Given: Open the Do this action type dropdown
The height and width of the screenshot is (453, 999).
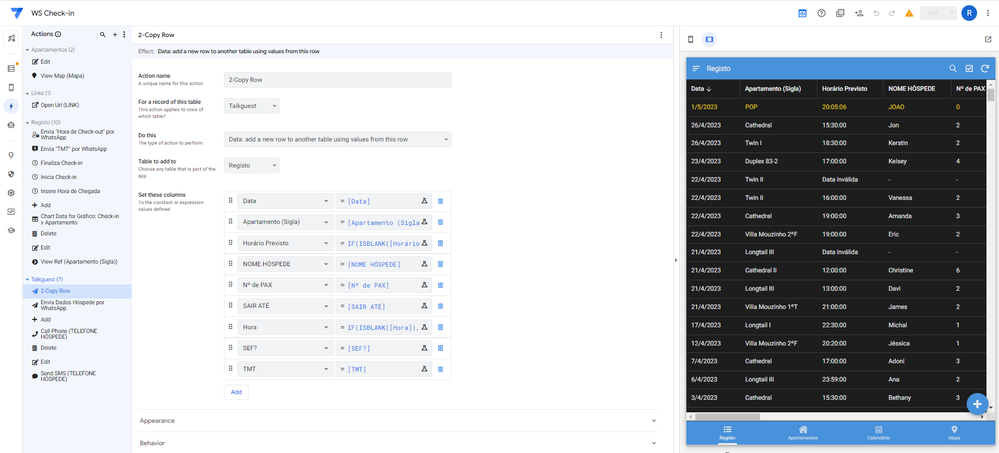Looking at the screenshot, I should pos(338,139).
